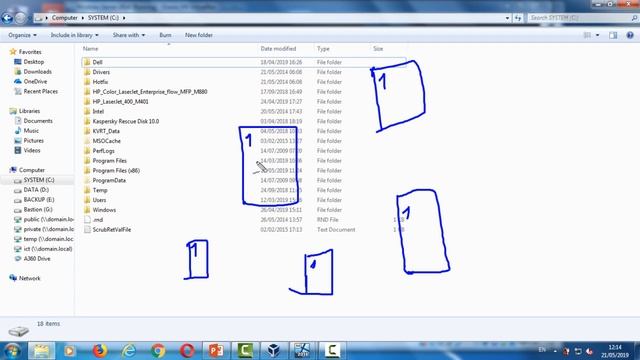This screenshot has width=640, height=360.
Task: Sort by the Type column header
Action: pos(323,49)
